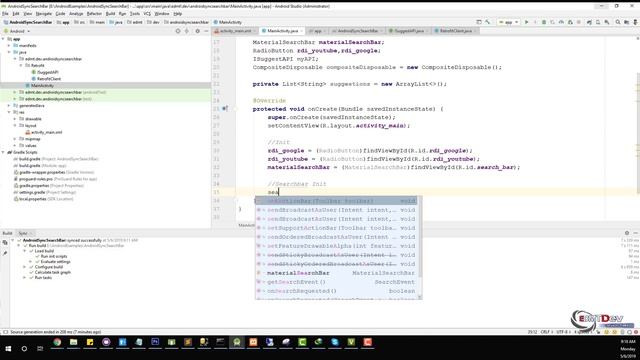Screen dimensions: 640x360
Task: Collapse the app module tree node
Action: click(x=3, y=39)
